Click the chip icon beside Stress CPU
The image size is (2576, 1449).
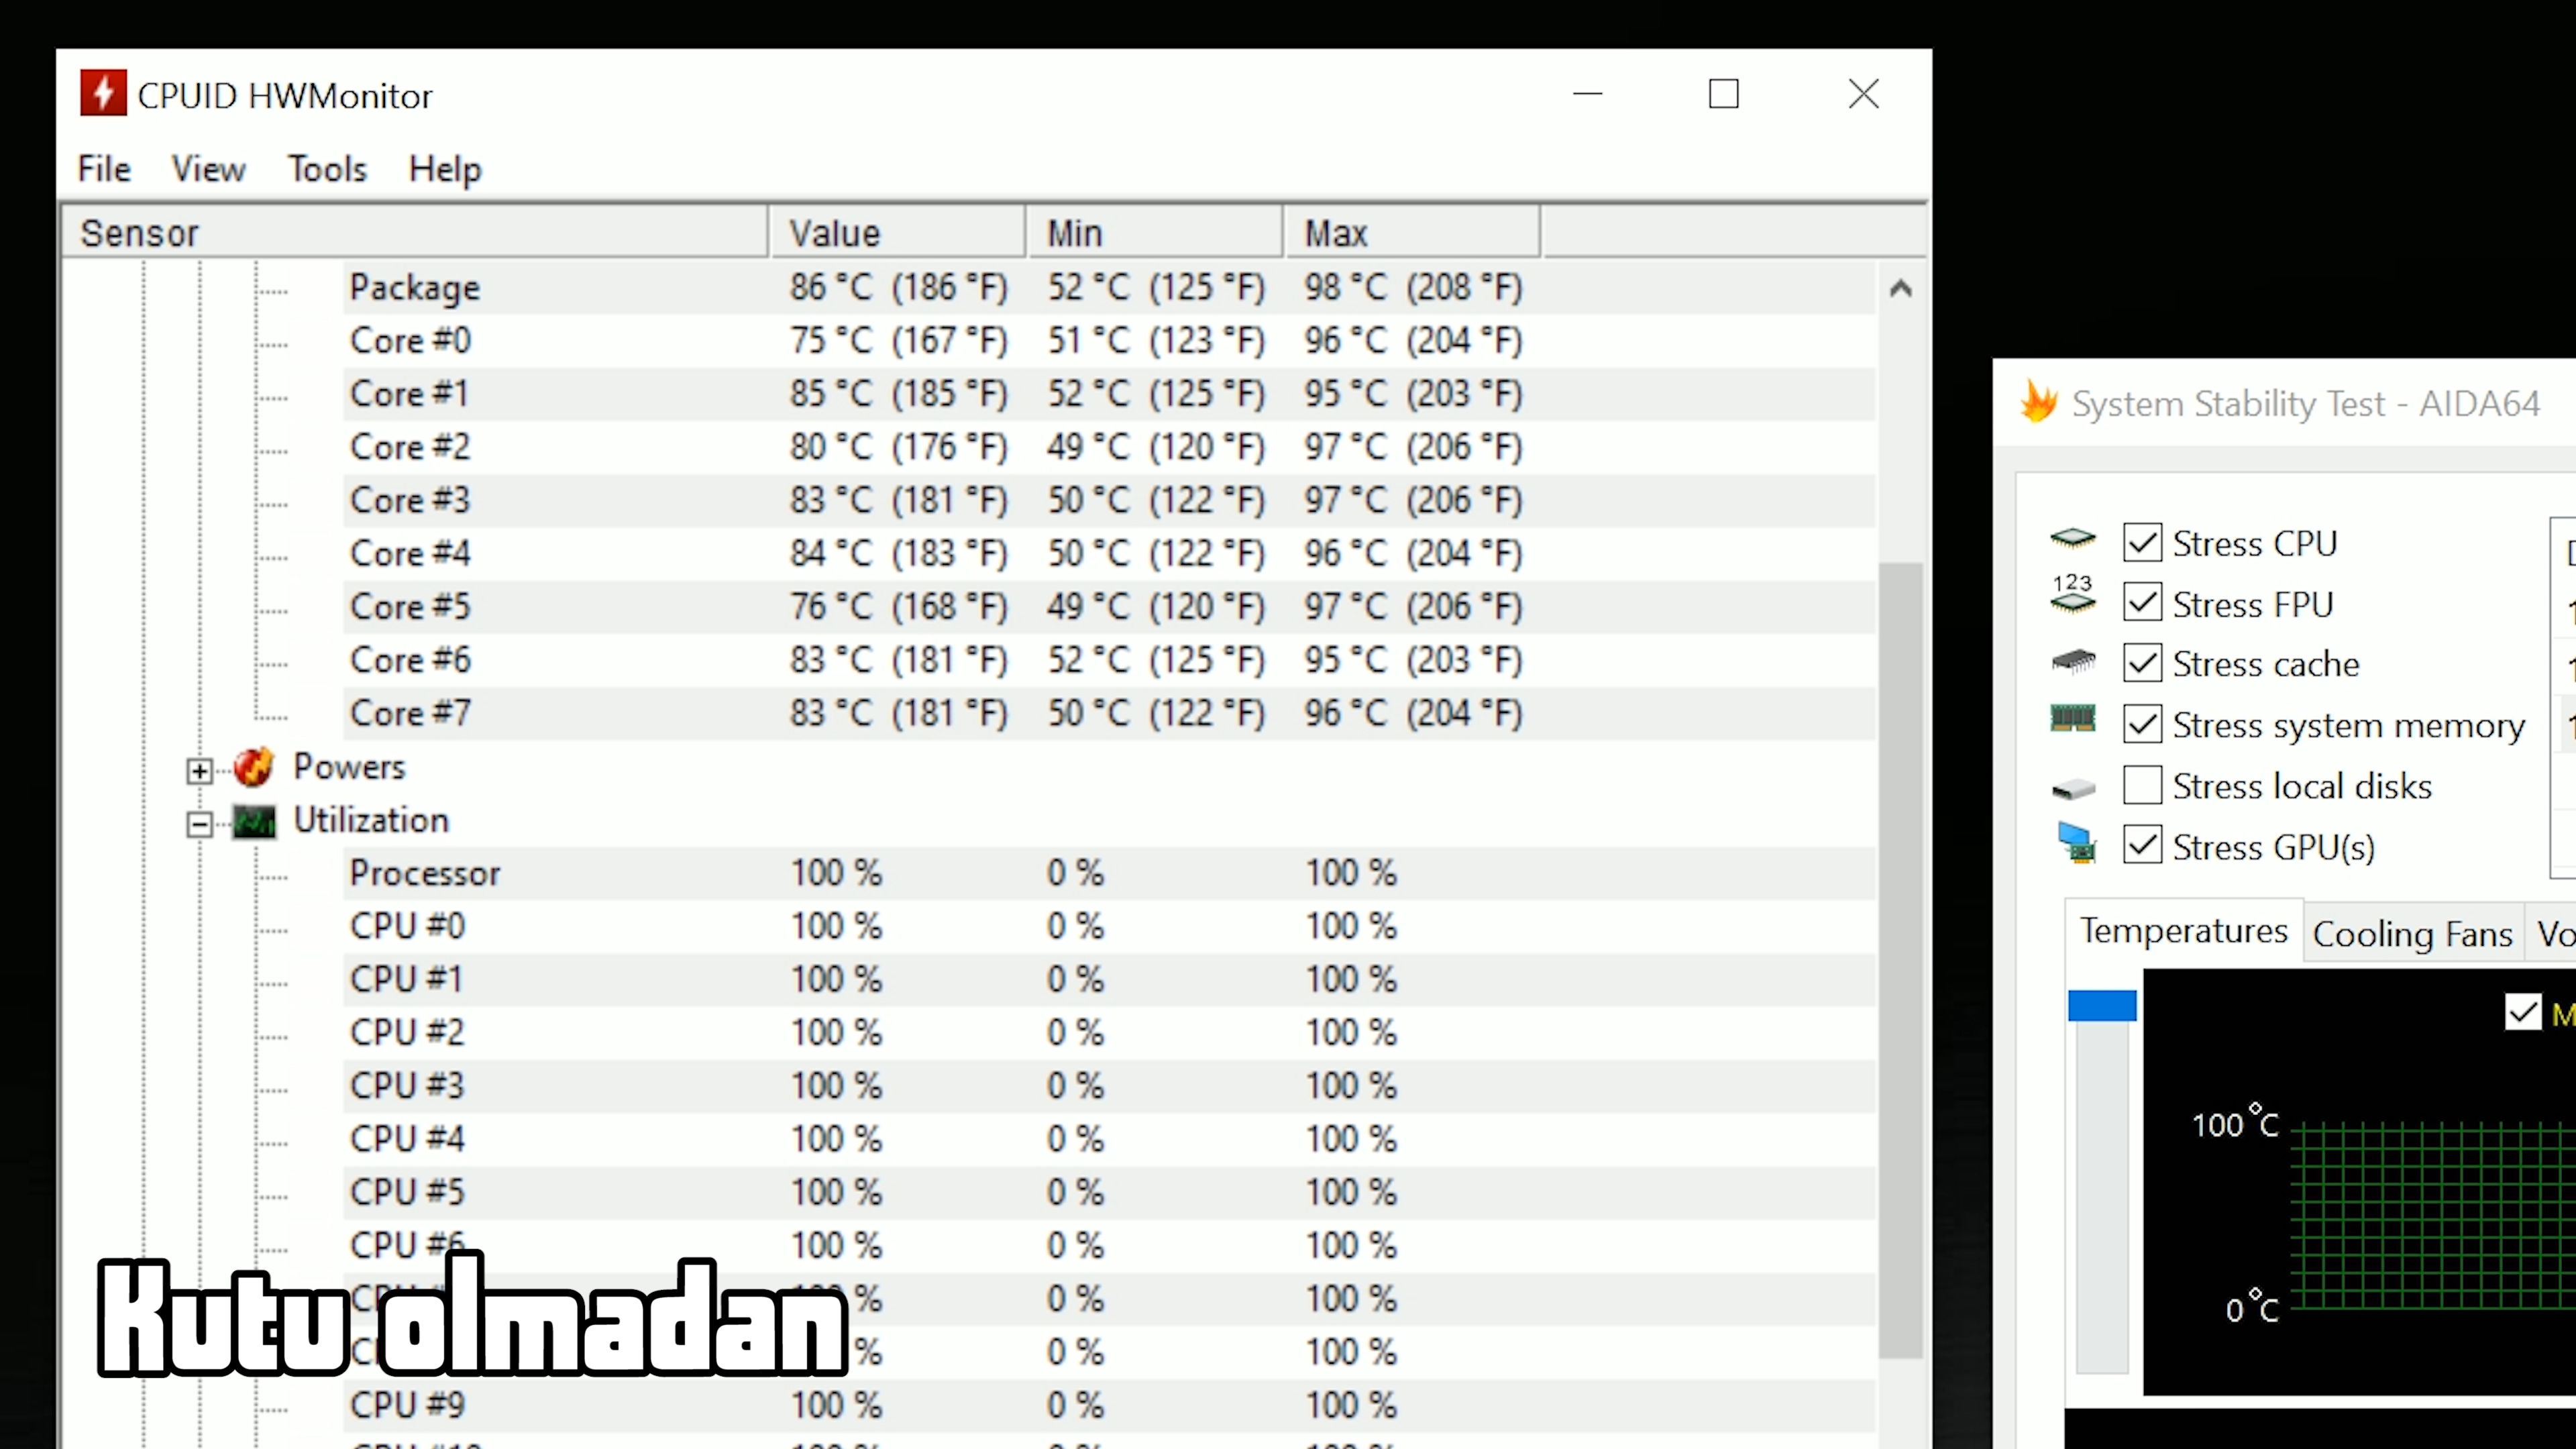tap(2072, 539)
